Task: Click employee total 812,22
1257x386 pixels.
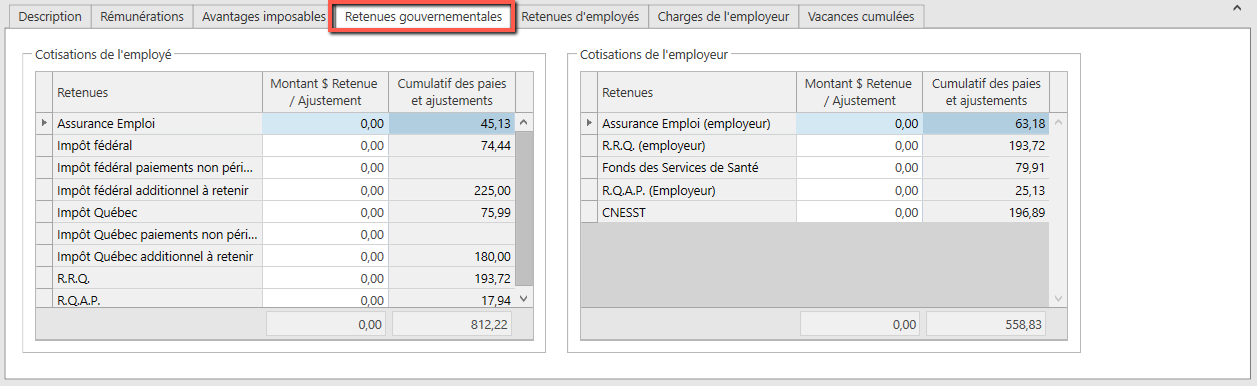Action: [452, 324]
